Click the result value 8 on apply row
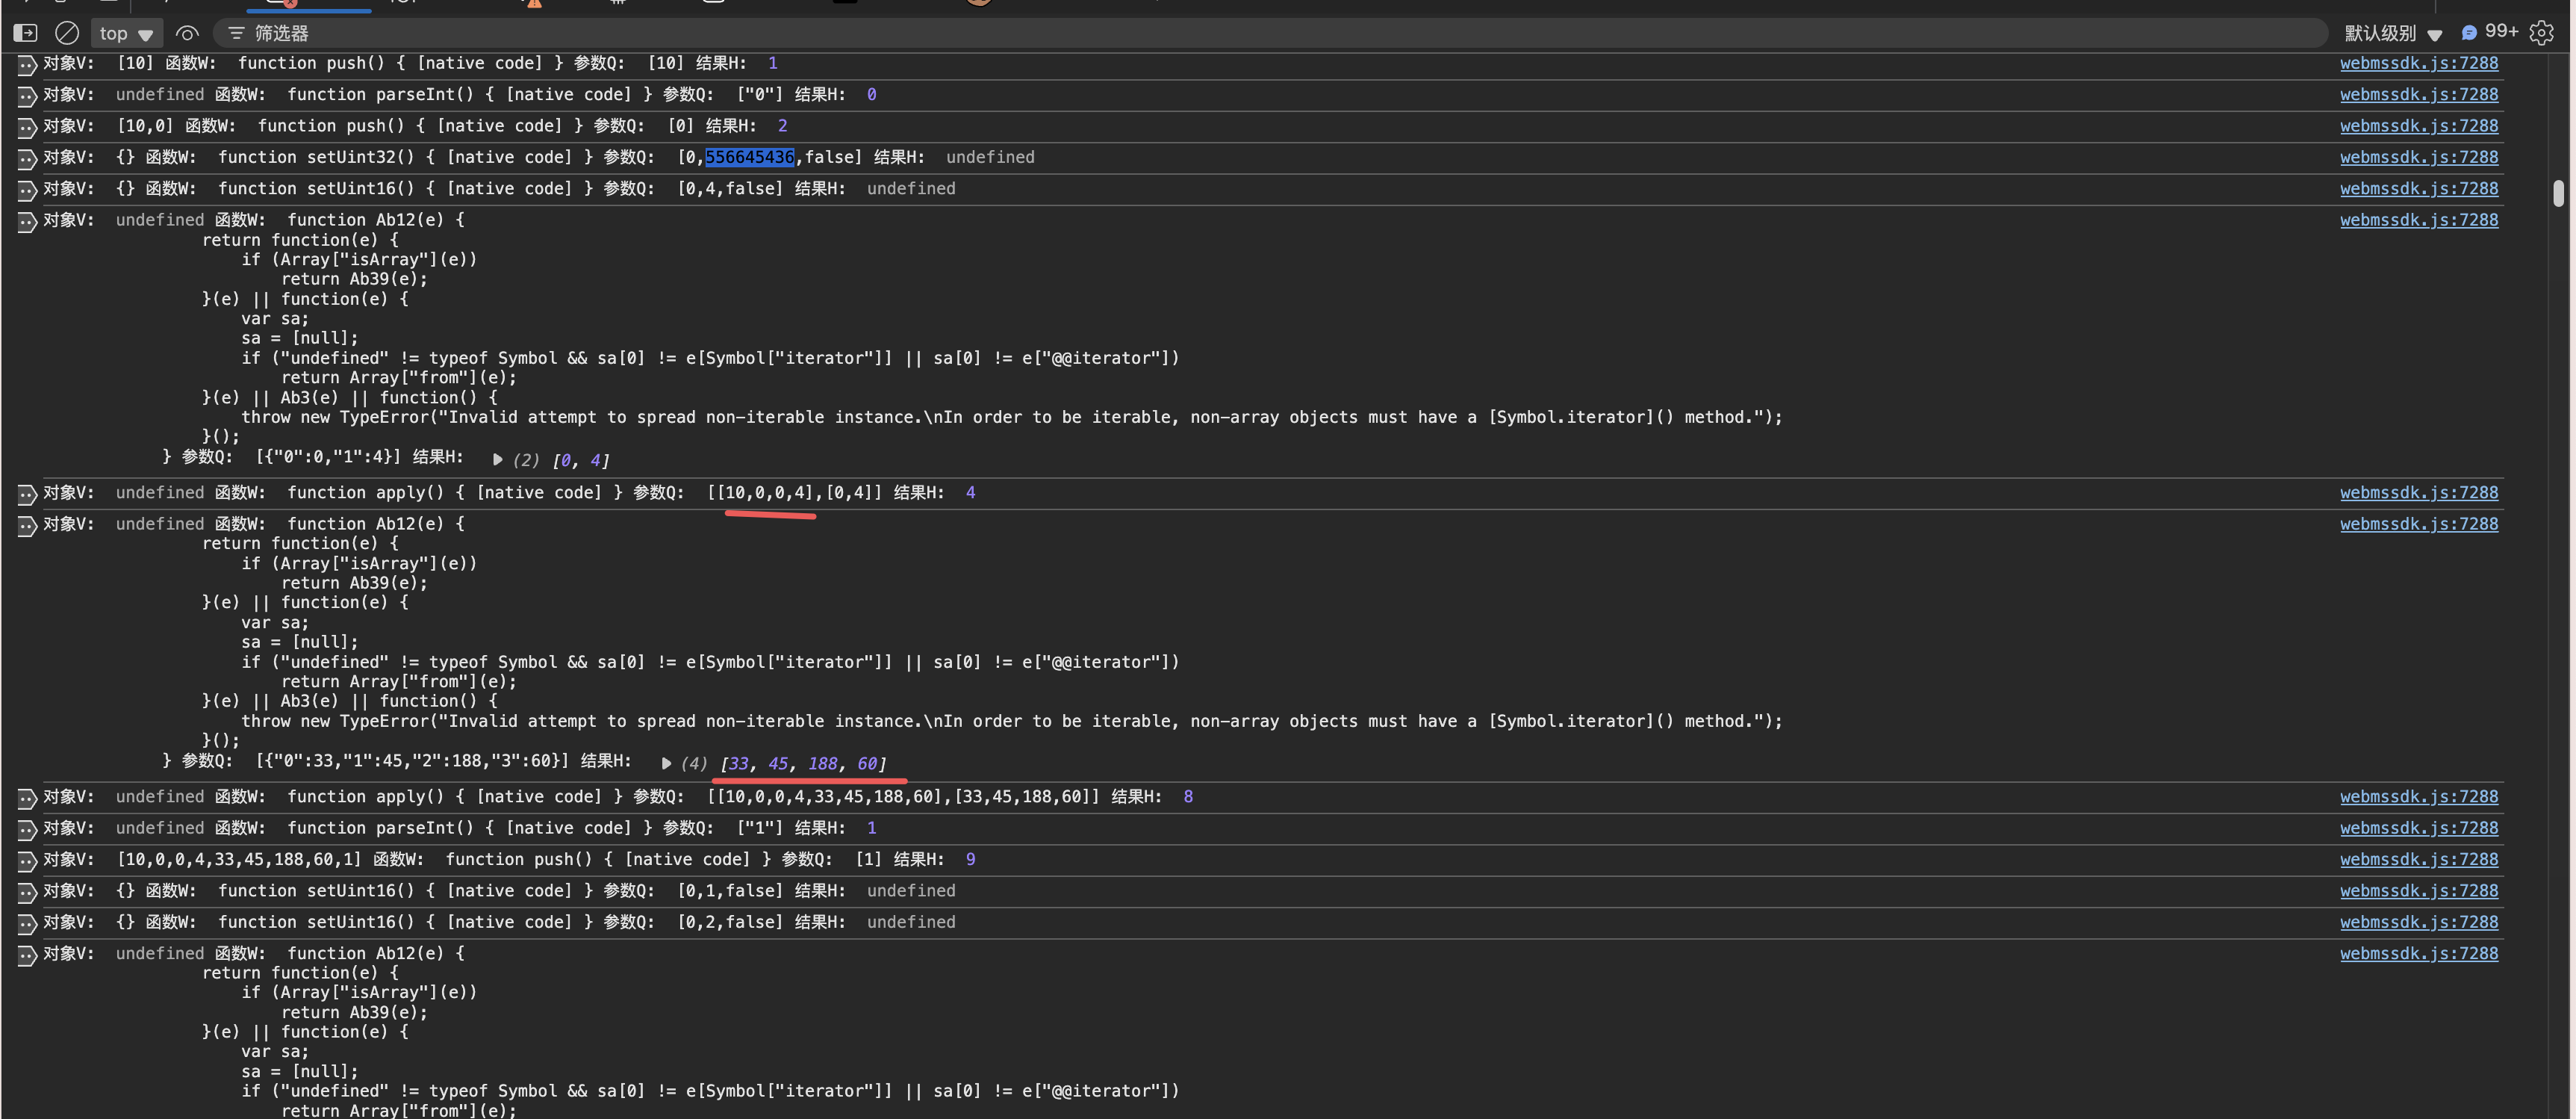The height and width of the screenshot is (1119, 2576). (x=1188, y=796)
